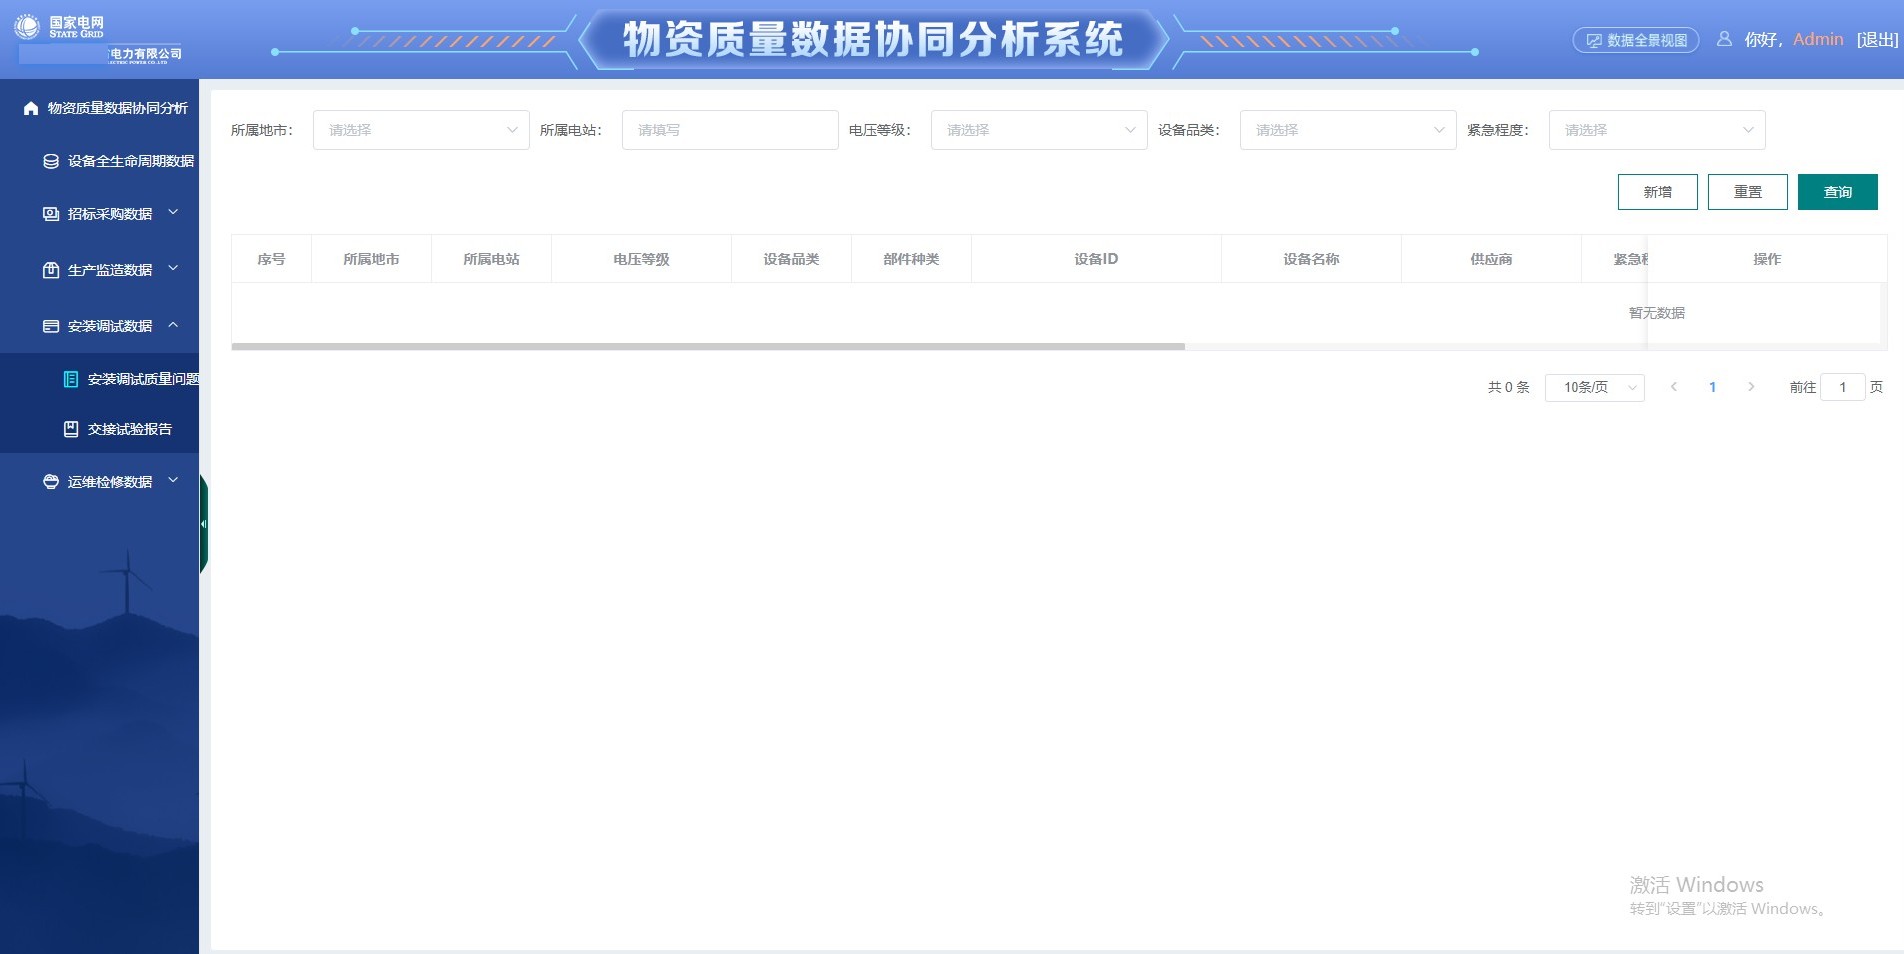Open the 紧急程度 dropdown

pos(1655,129)
